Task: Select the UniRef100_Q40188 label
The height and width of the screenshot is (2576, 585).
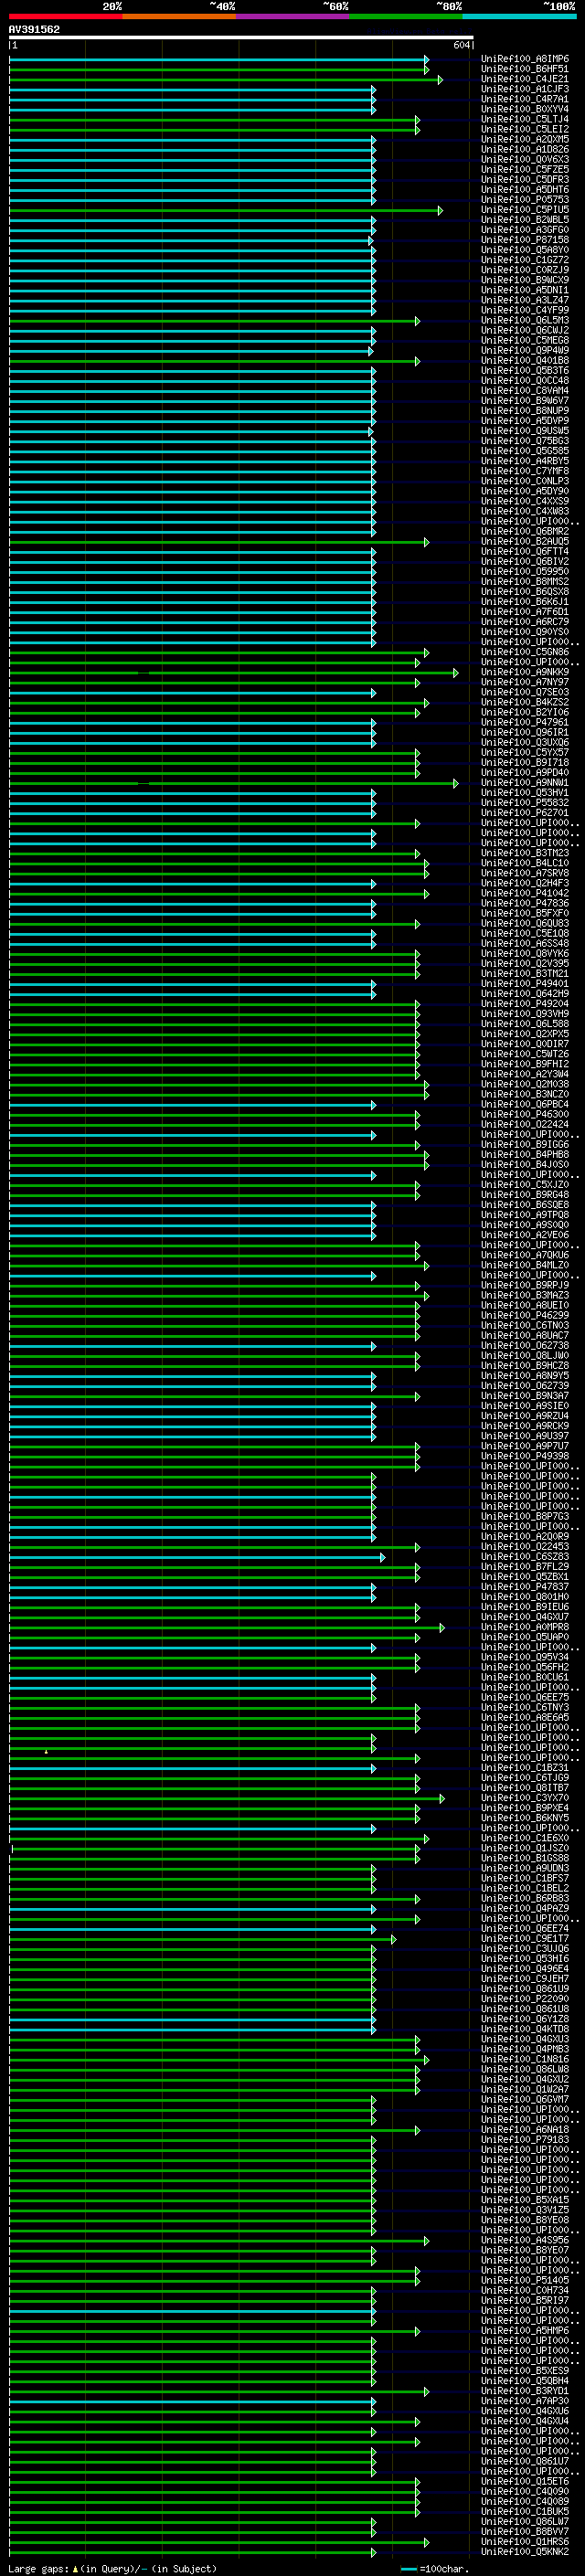Action: (x=525, y=361)
